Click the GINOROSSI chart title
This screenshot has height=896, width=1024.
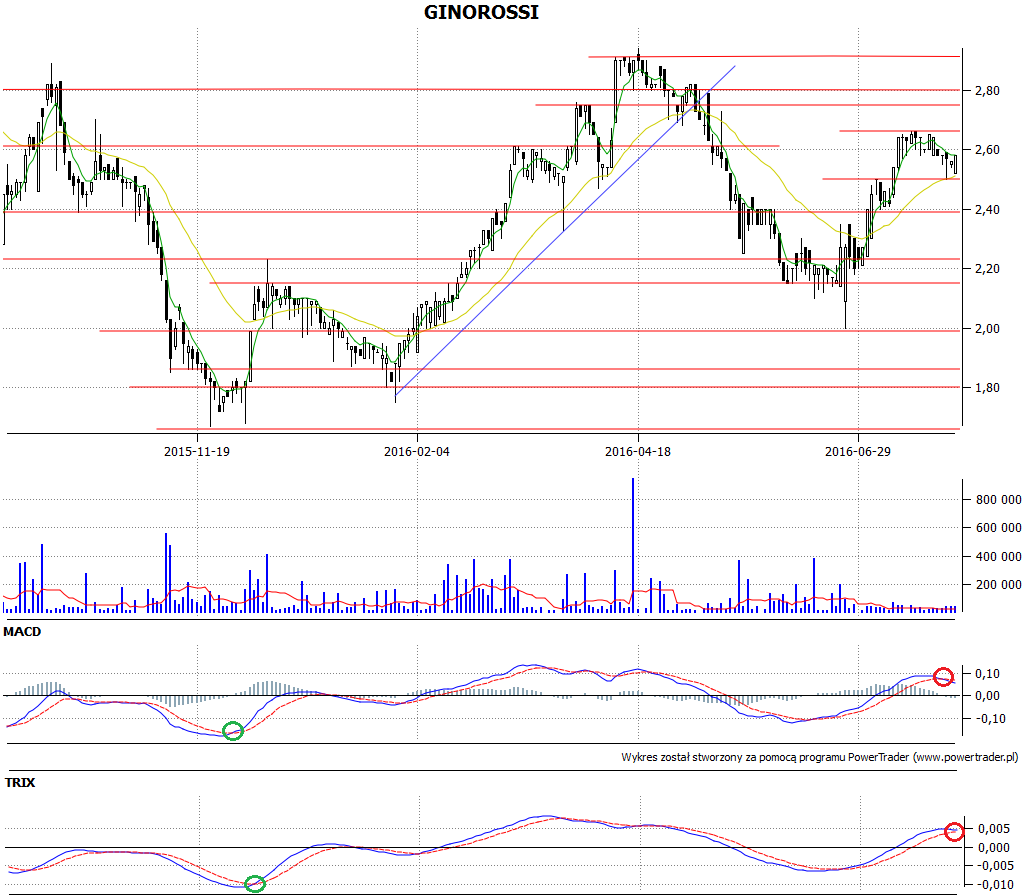click(481, 12)
